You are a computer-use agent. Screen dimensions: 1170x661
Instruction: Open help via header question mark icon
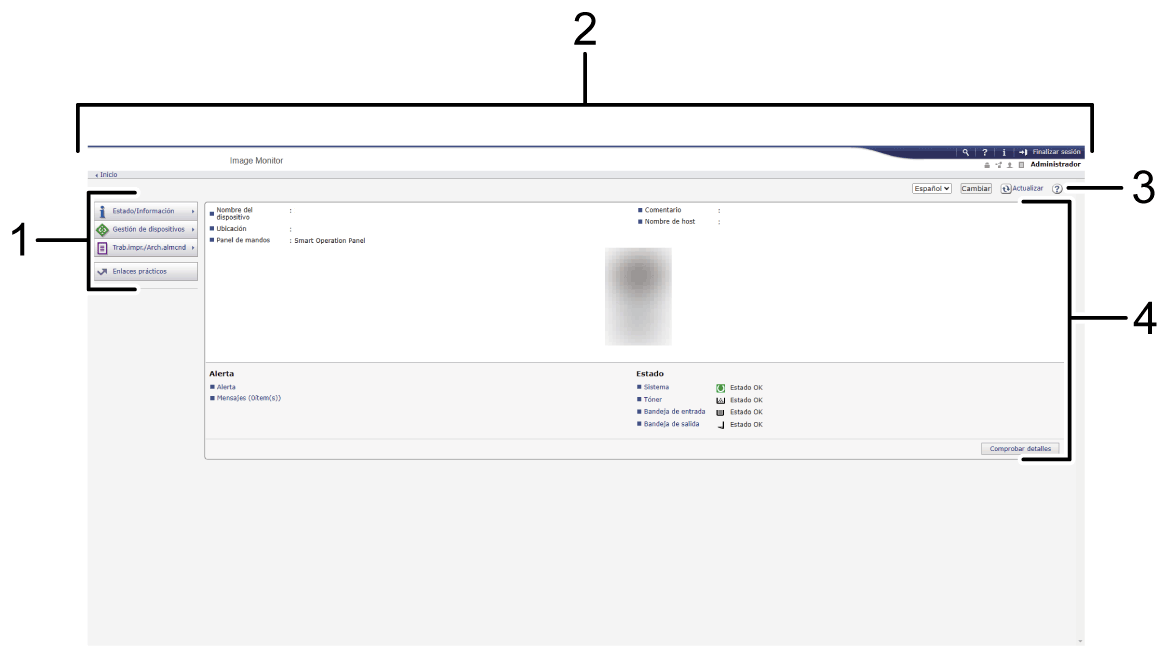(985, 152)
